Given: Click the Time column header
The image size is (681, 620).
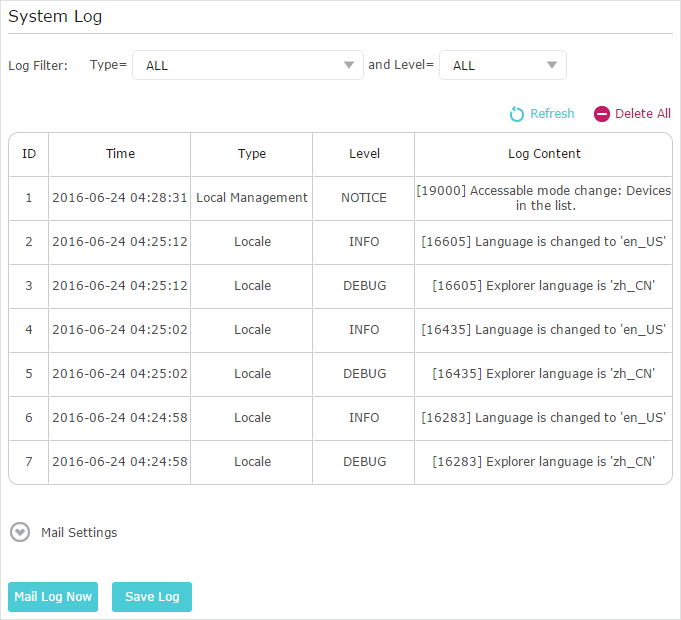Looking at the screenshot, I should pos(120,154).
